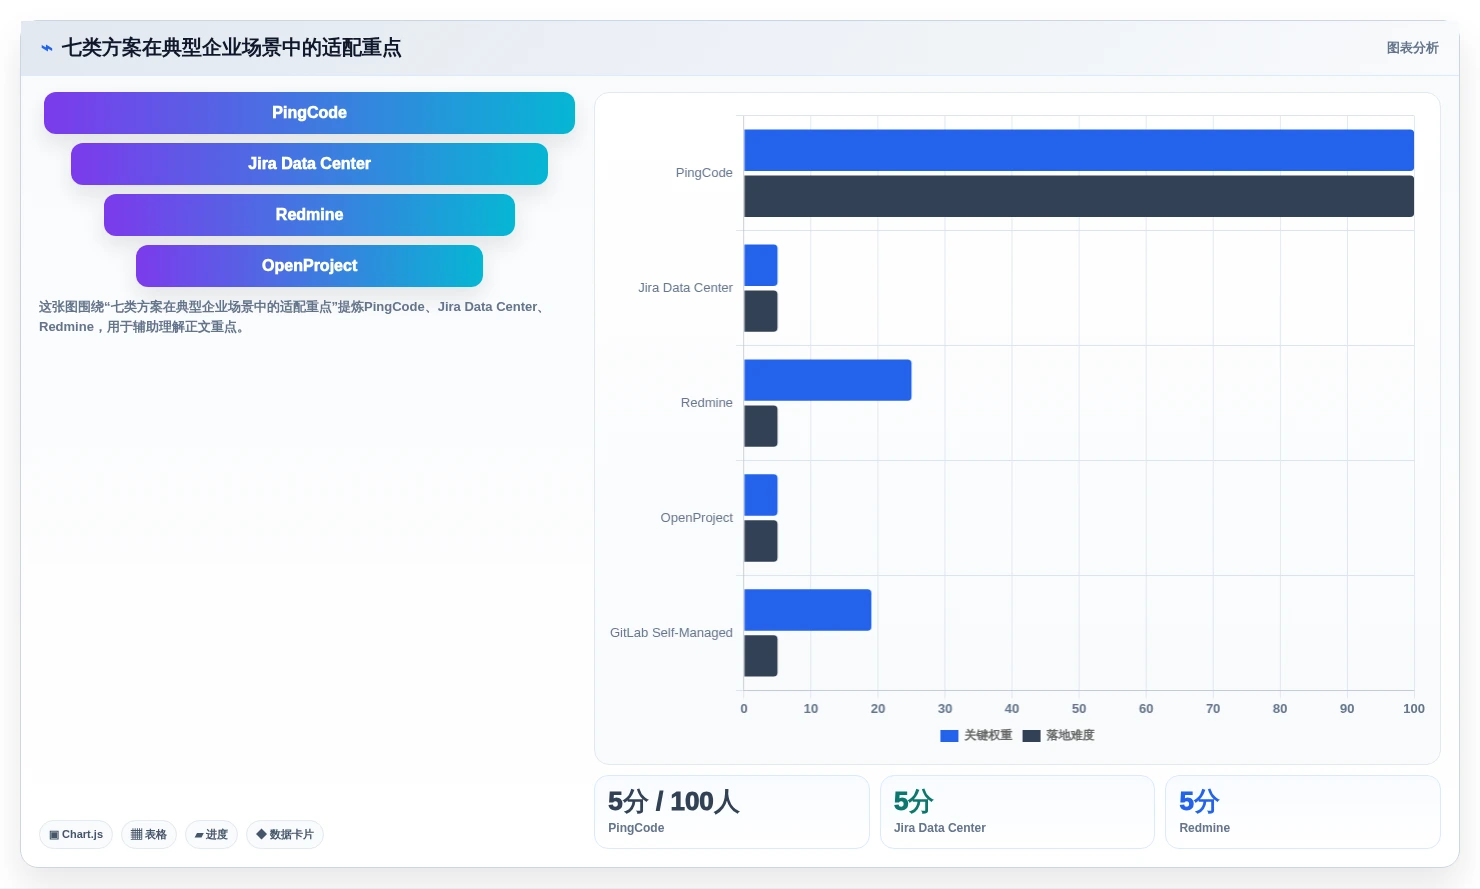Viewport: 1480px width, 889px height.
Task: Click the GitLab Self-Managed y-axis label
Action: pos(671,633)
